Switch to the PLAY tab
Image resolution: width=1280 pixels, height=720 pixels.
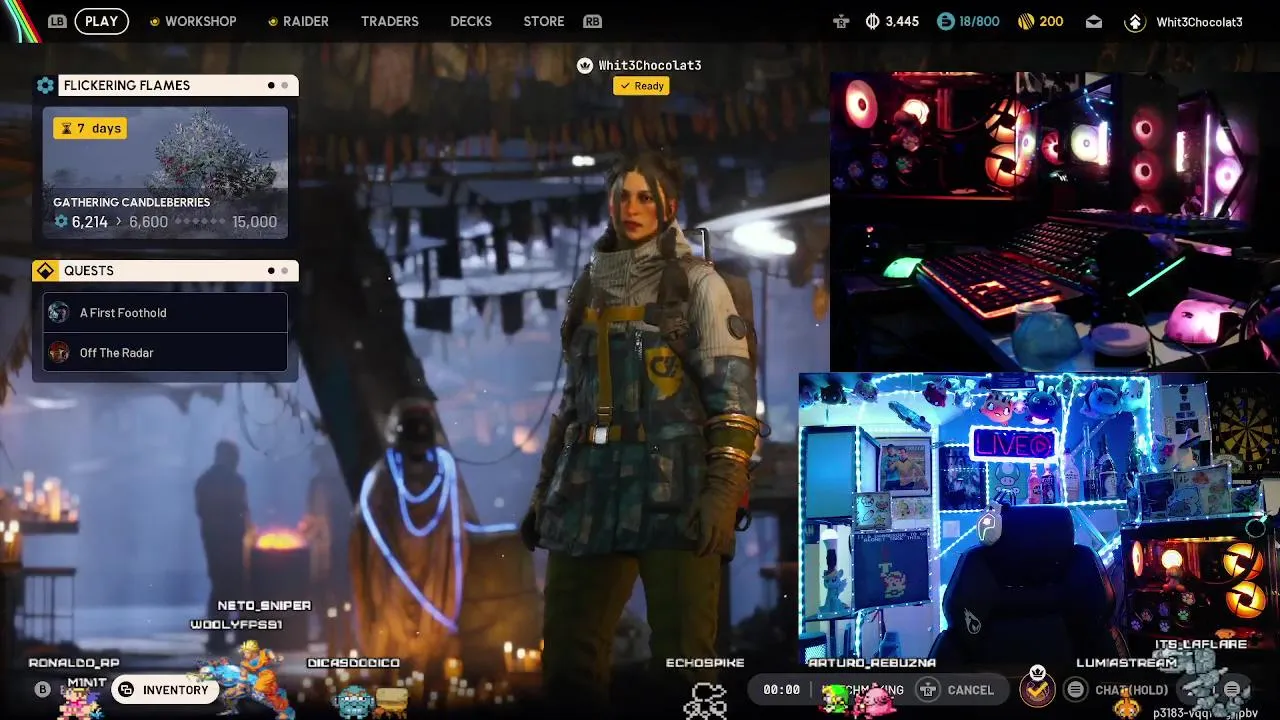tap(101, 21)
